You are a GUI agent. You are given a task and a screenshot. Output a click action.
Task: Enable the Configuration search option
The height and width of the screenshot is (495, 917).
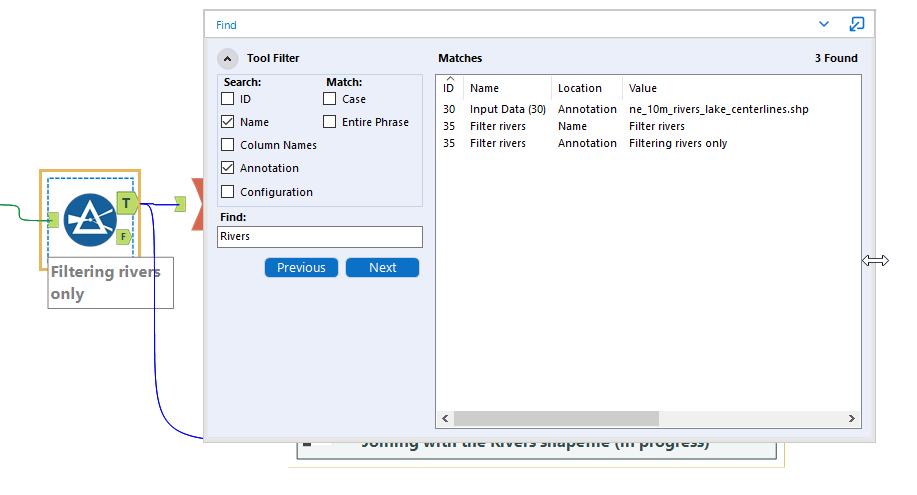[x=228, y=192]
